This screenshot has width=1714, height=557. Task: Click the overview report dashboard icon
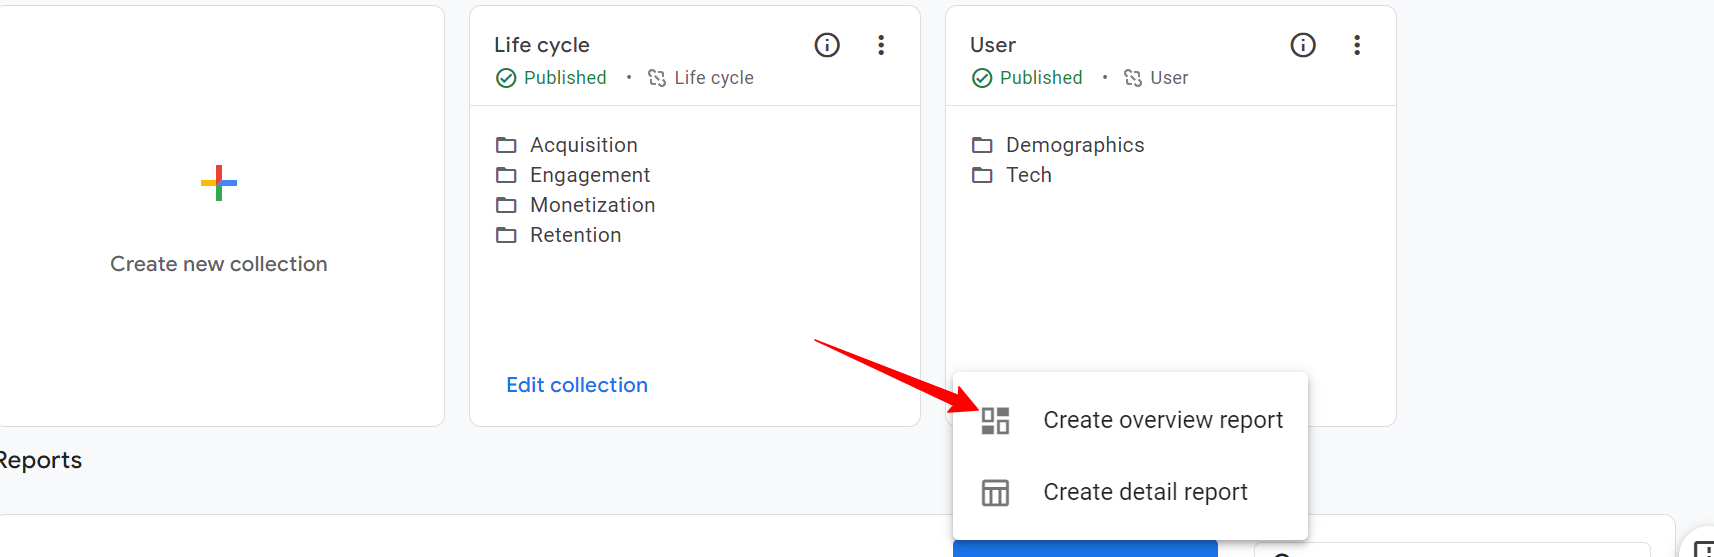(995, 420)
